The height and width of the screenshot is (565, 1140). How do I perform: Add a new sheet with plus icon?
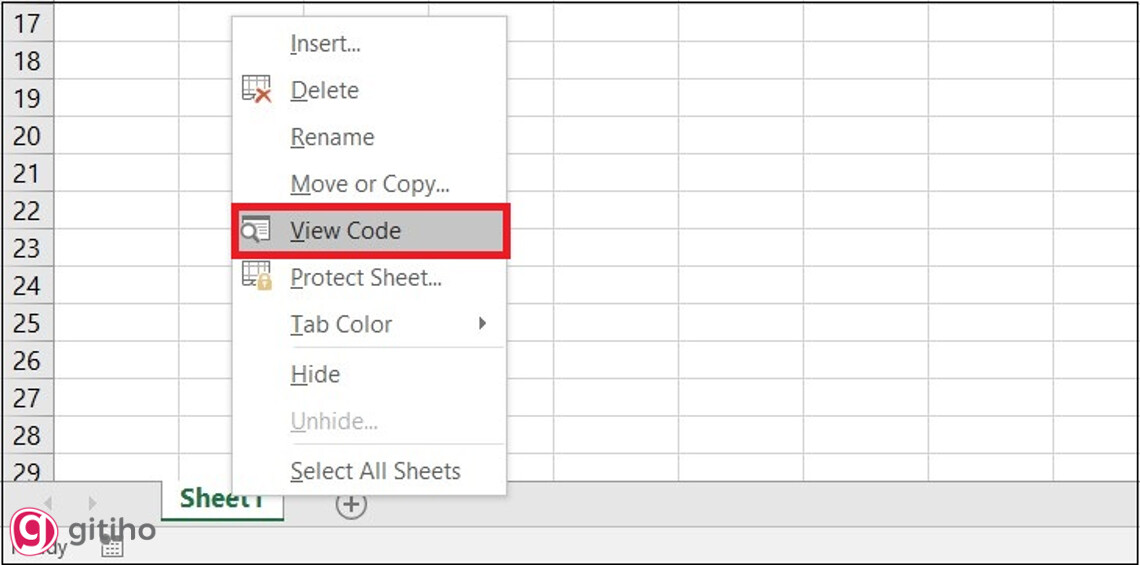[x=351, y=505]
